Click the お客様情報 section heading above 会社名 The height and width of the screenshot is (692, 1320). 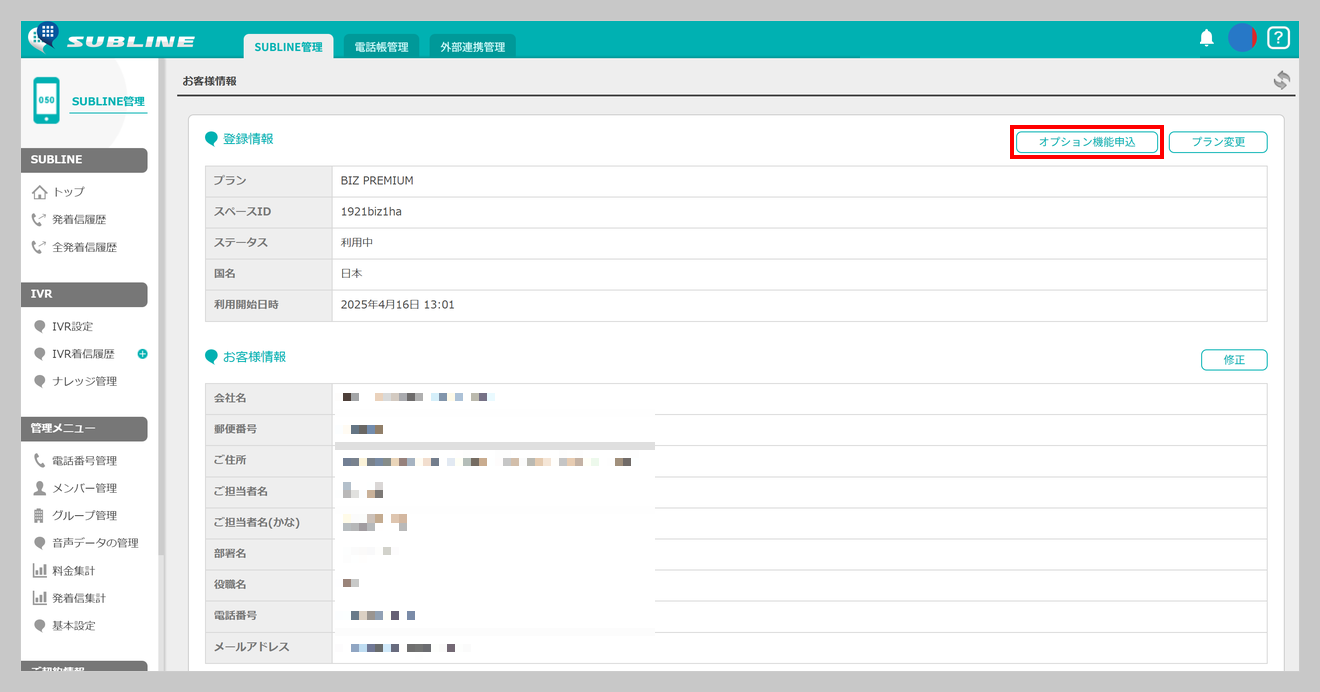(254, 357)
